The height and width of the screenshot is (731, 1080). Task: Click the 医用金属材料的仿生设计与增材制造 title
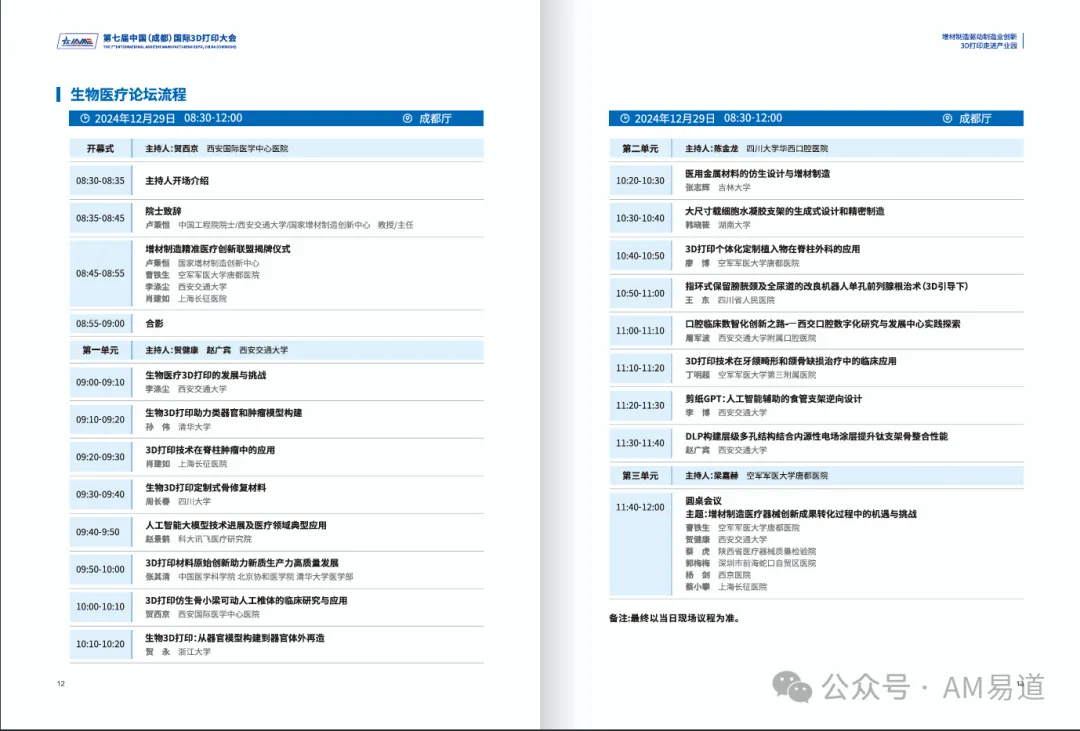pyautogui.click(x=758, y=174)
